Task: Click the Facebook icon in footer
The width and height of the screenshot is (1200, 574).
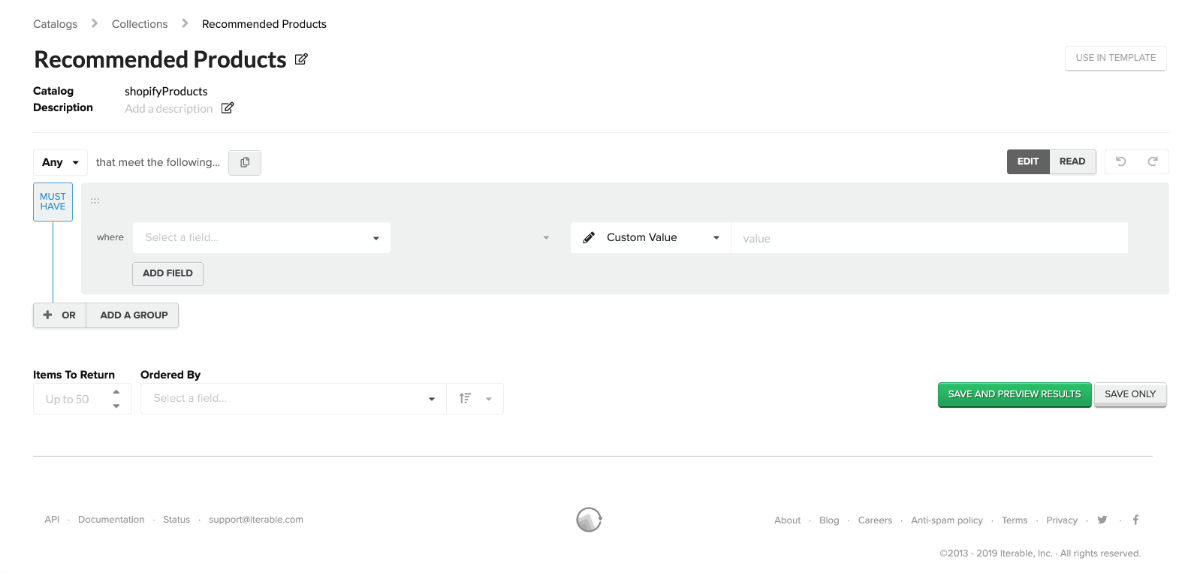Action: (1135, 520)
